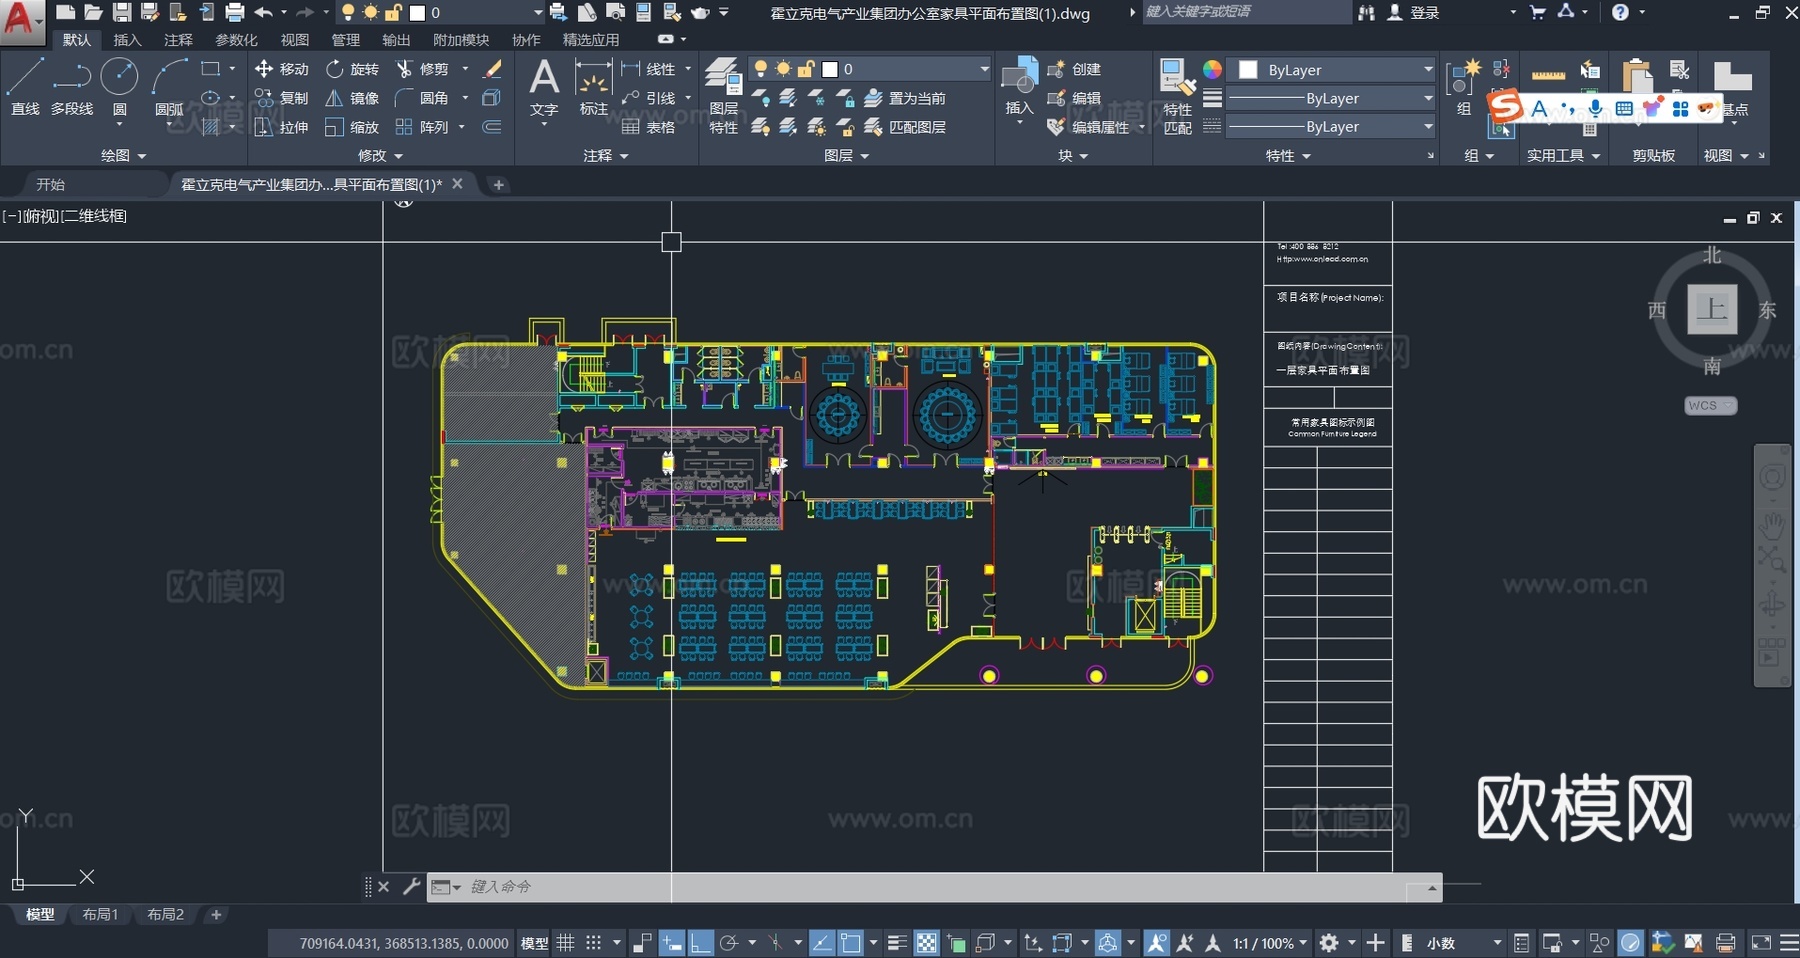1800x958 pixels.
Task: Activate the Copy (复制) command
Action: click(282, 98)
